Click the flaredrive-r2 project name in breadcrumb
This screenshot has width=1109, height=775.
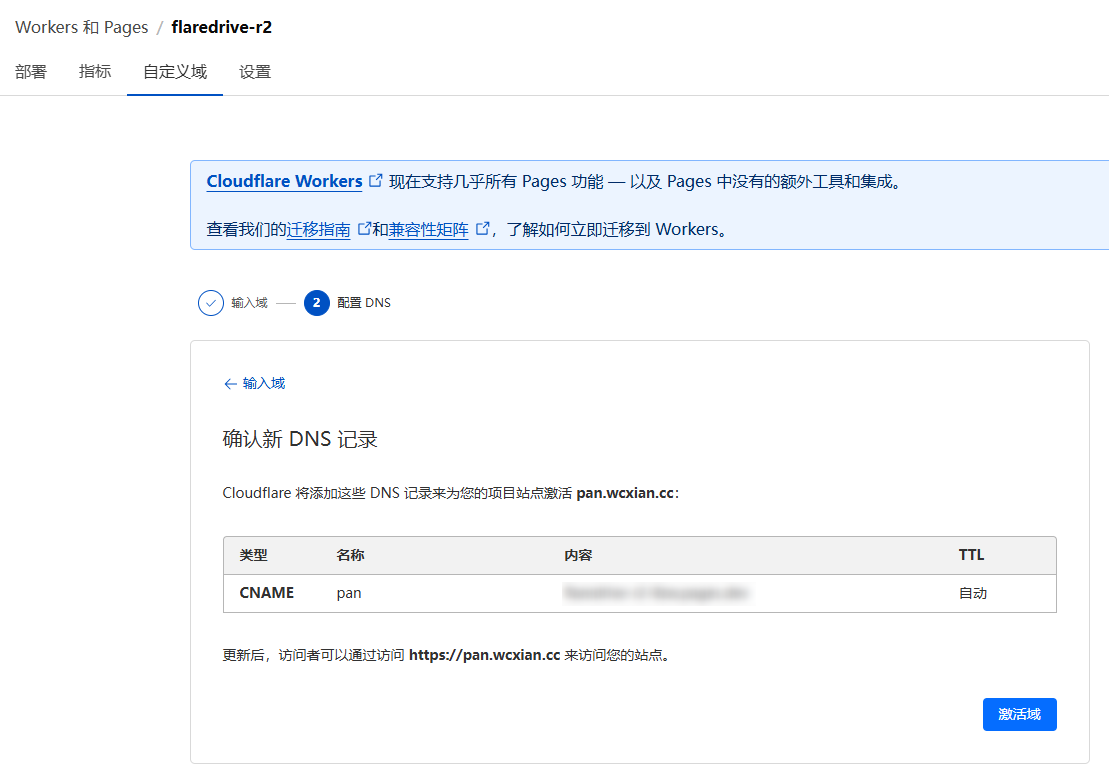[221, 28]
